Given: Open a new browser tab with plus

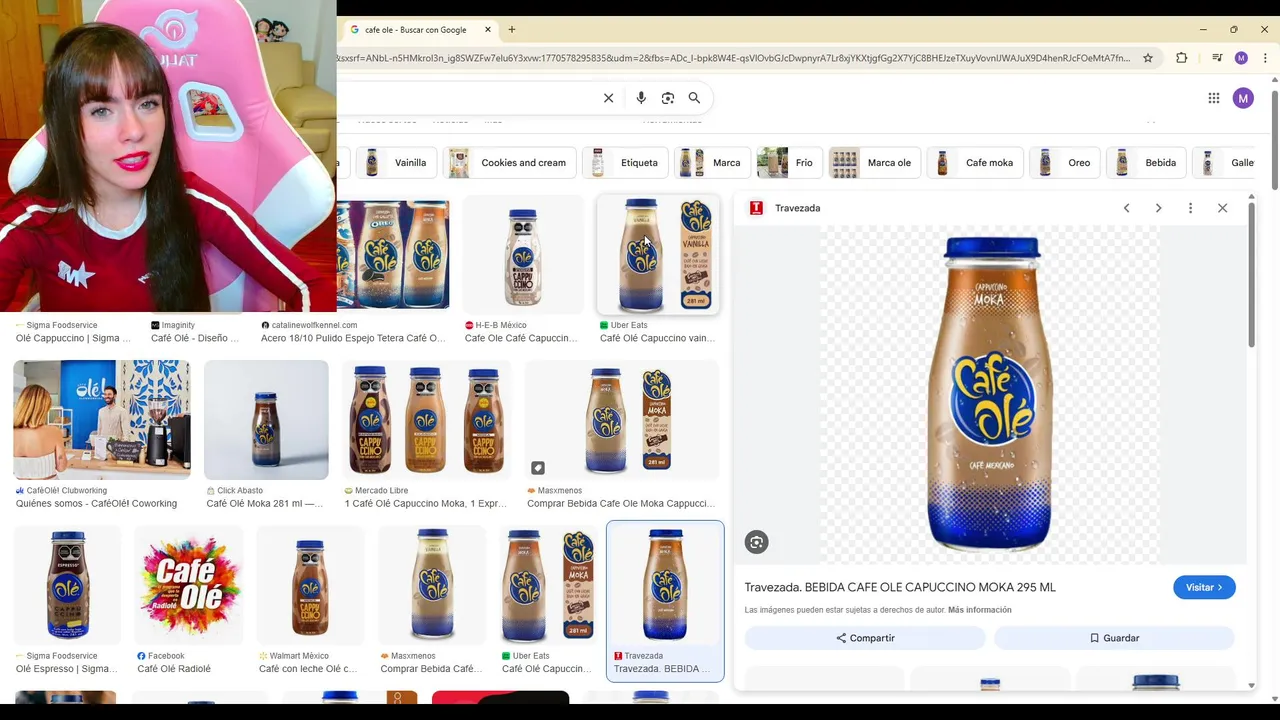Looking at the screenshot, I should point(512,30).
